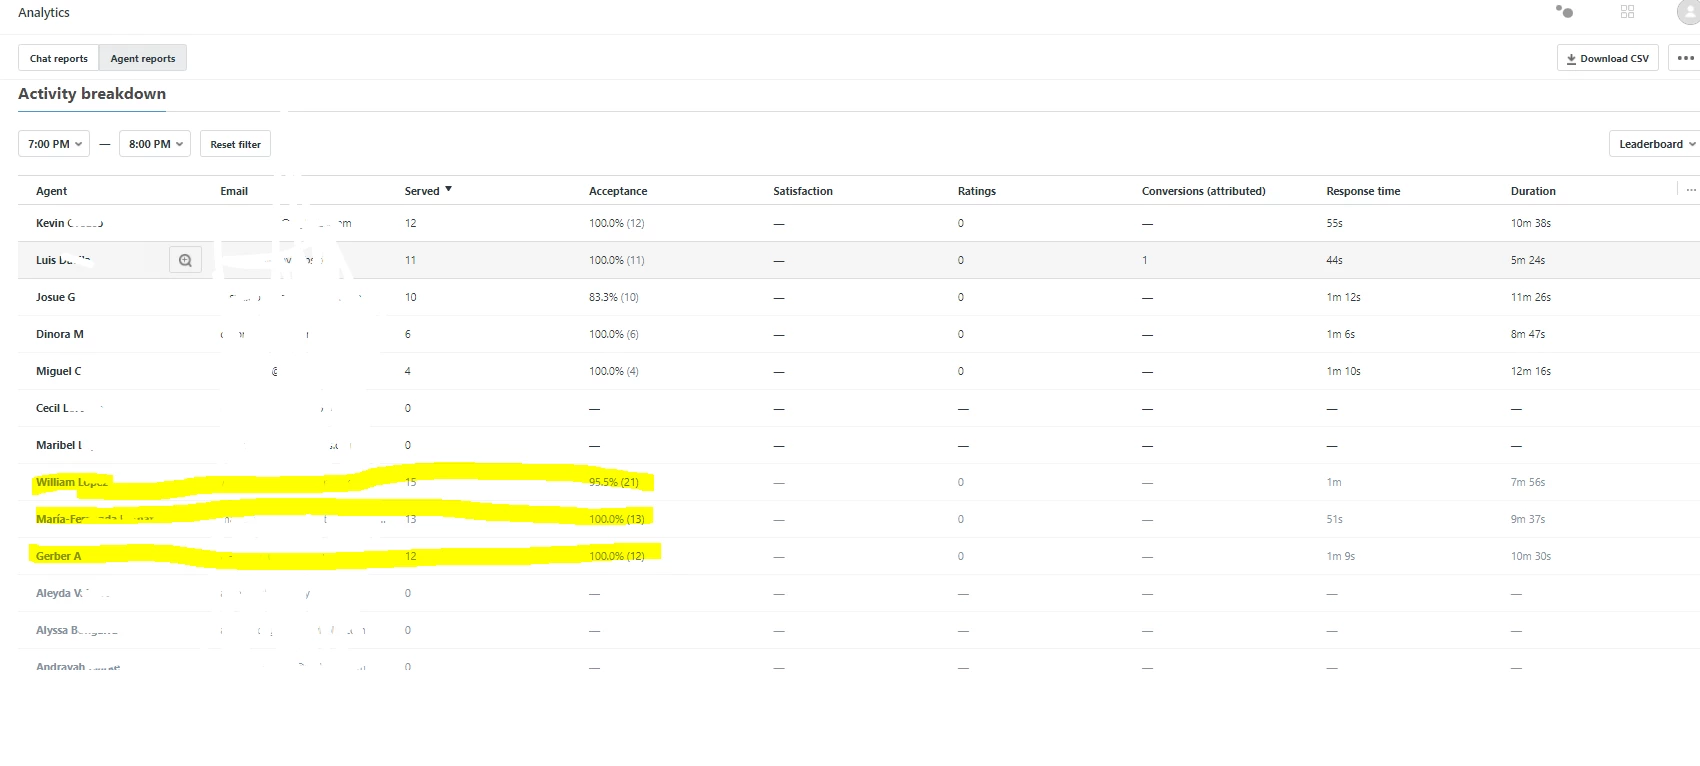This screenshot has height=766, width=1700.
Task: Open column options ellipsis in table header
Action: (1691, 190)
